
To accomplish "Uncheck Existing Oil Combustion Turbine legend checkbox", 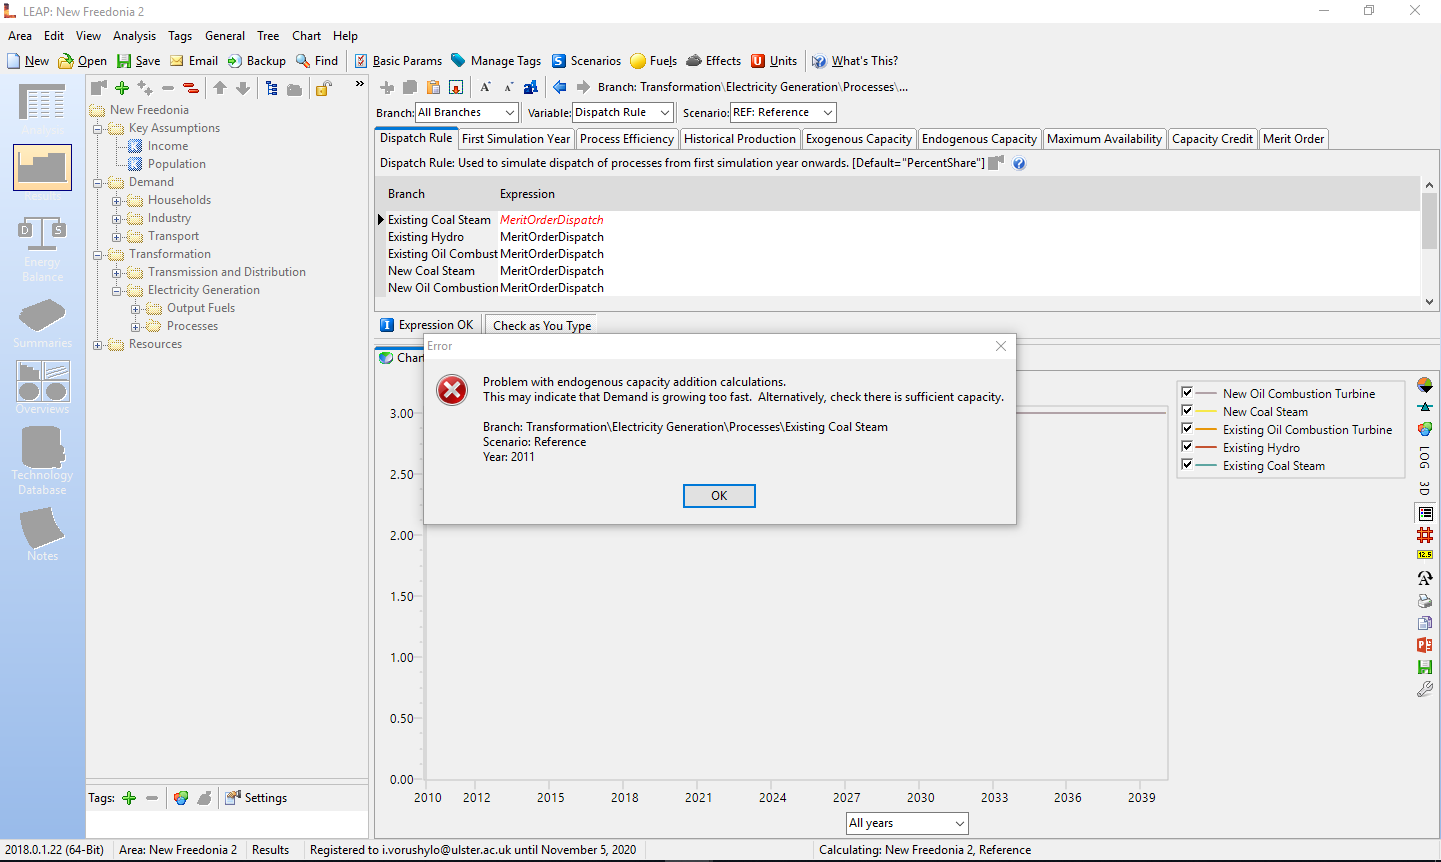I will click(1187, 428).
